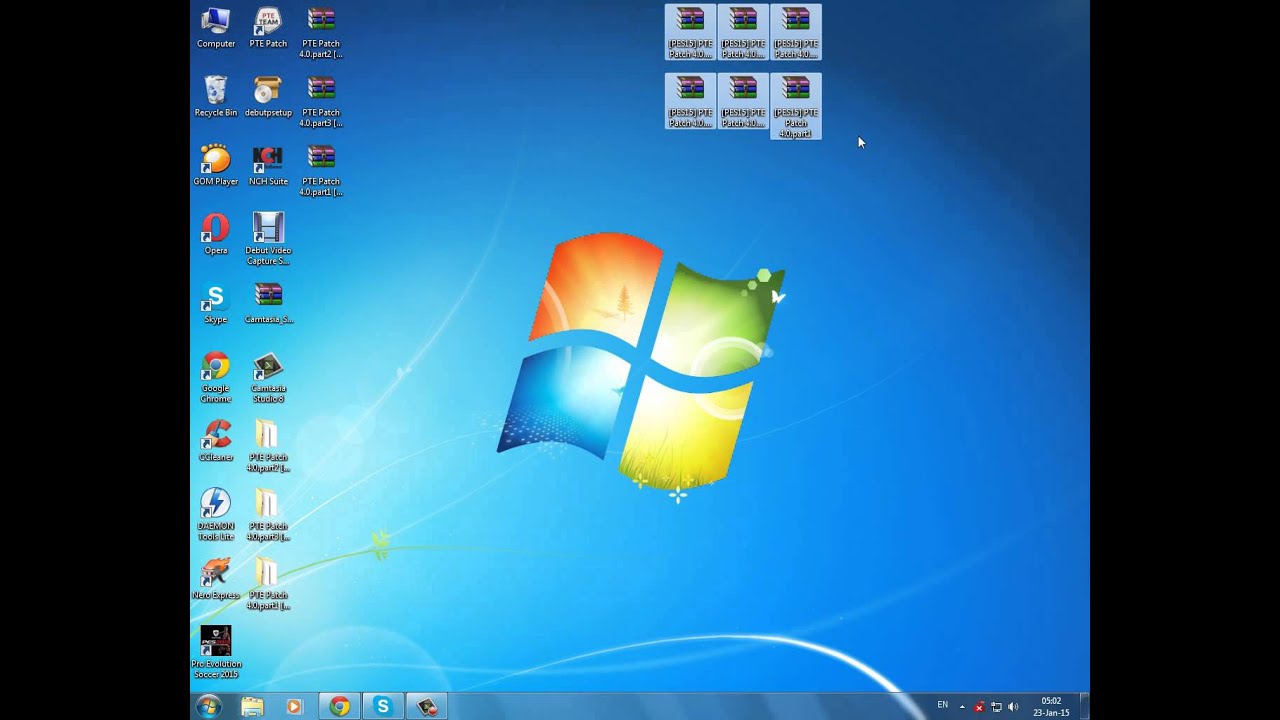
Task: Select the Google Chrome desktop shortcut
Action: pos(216,378)
